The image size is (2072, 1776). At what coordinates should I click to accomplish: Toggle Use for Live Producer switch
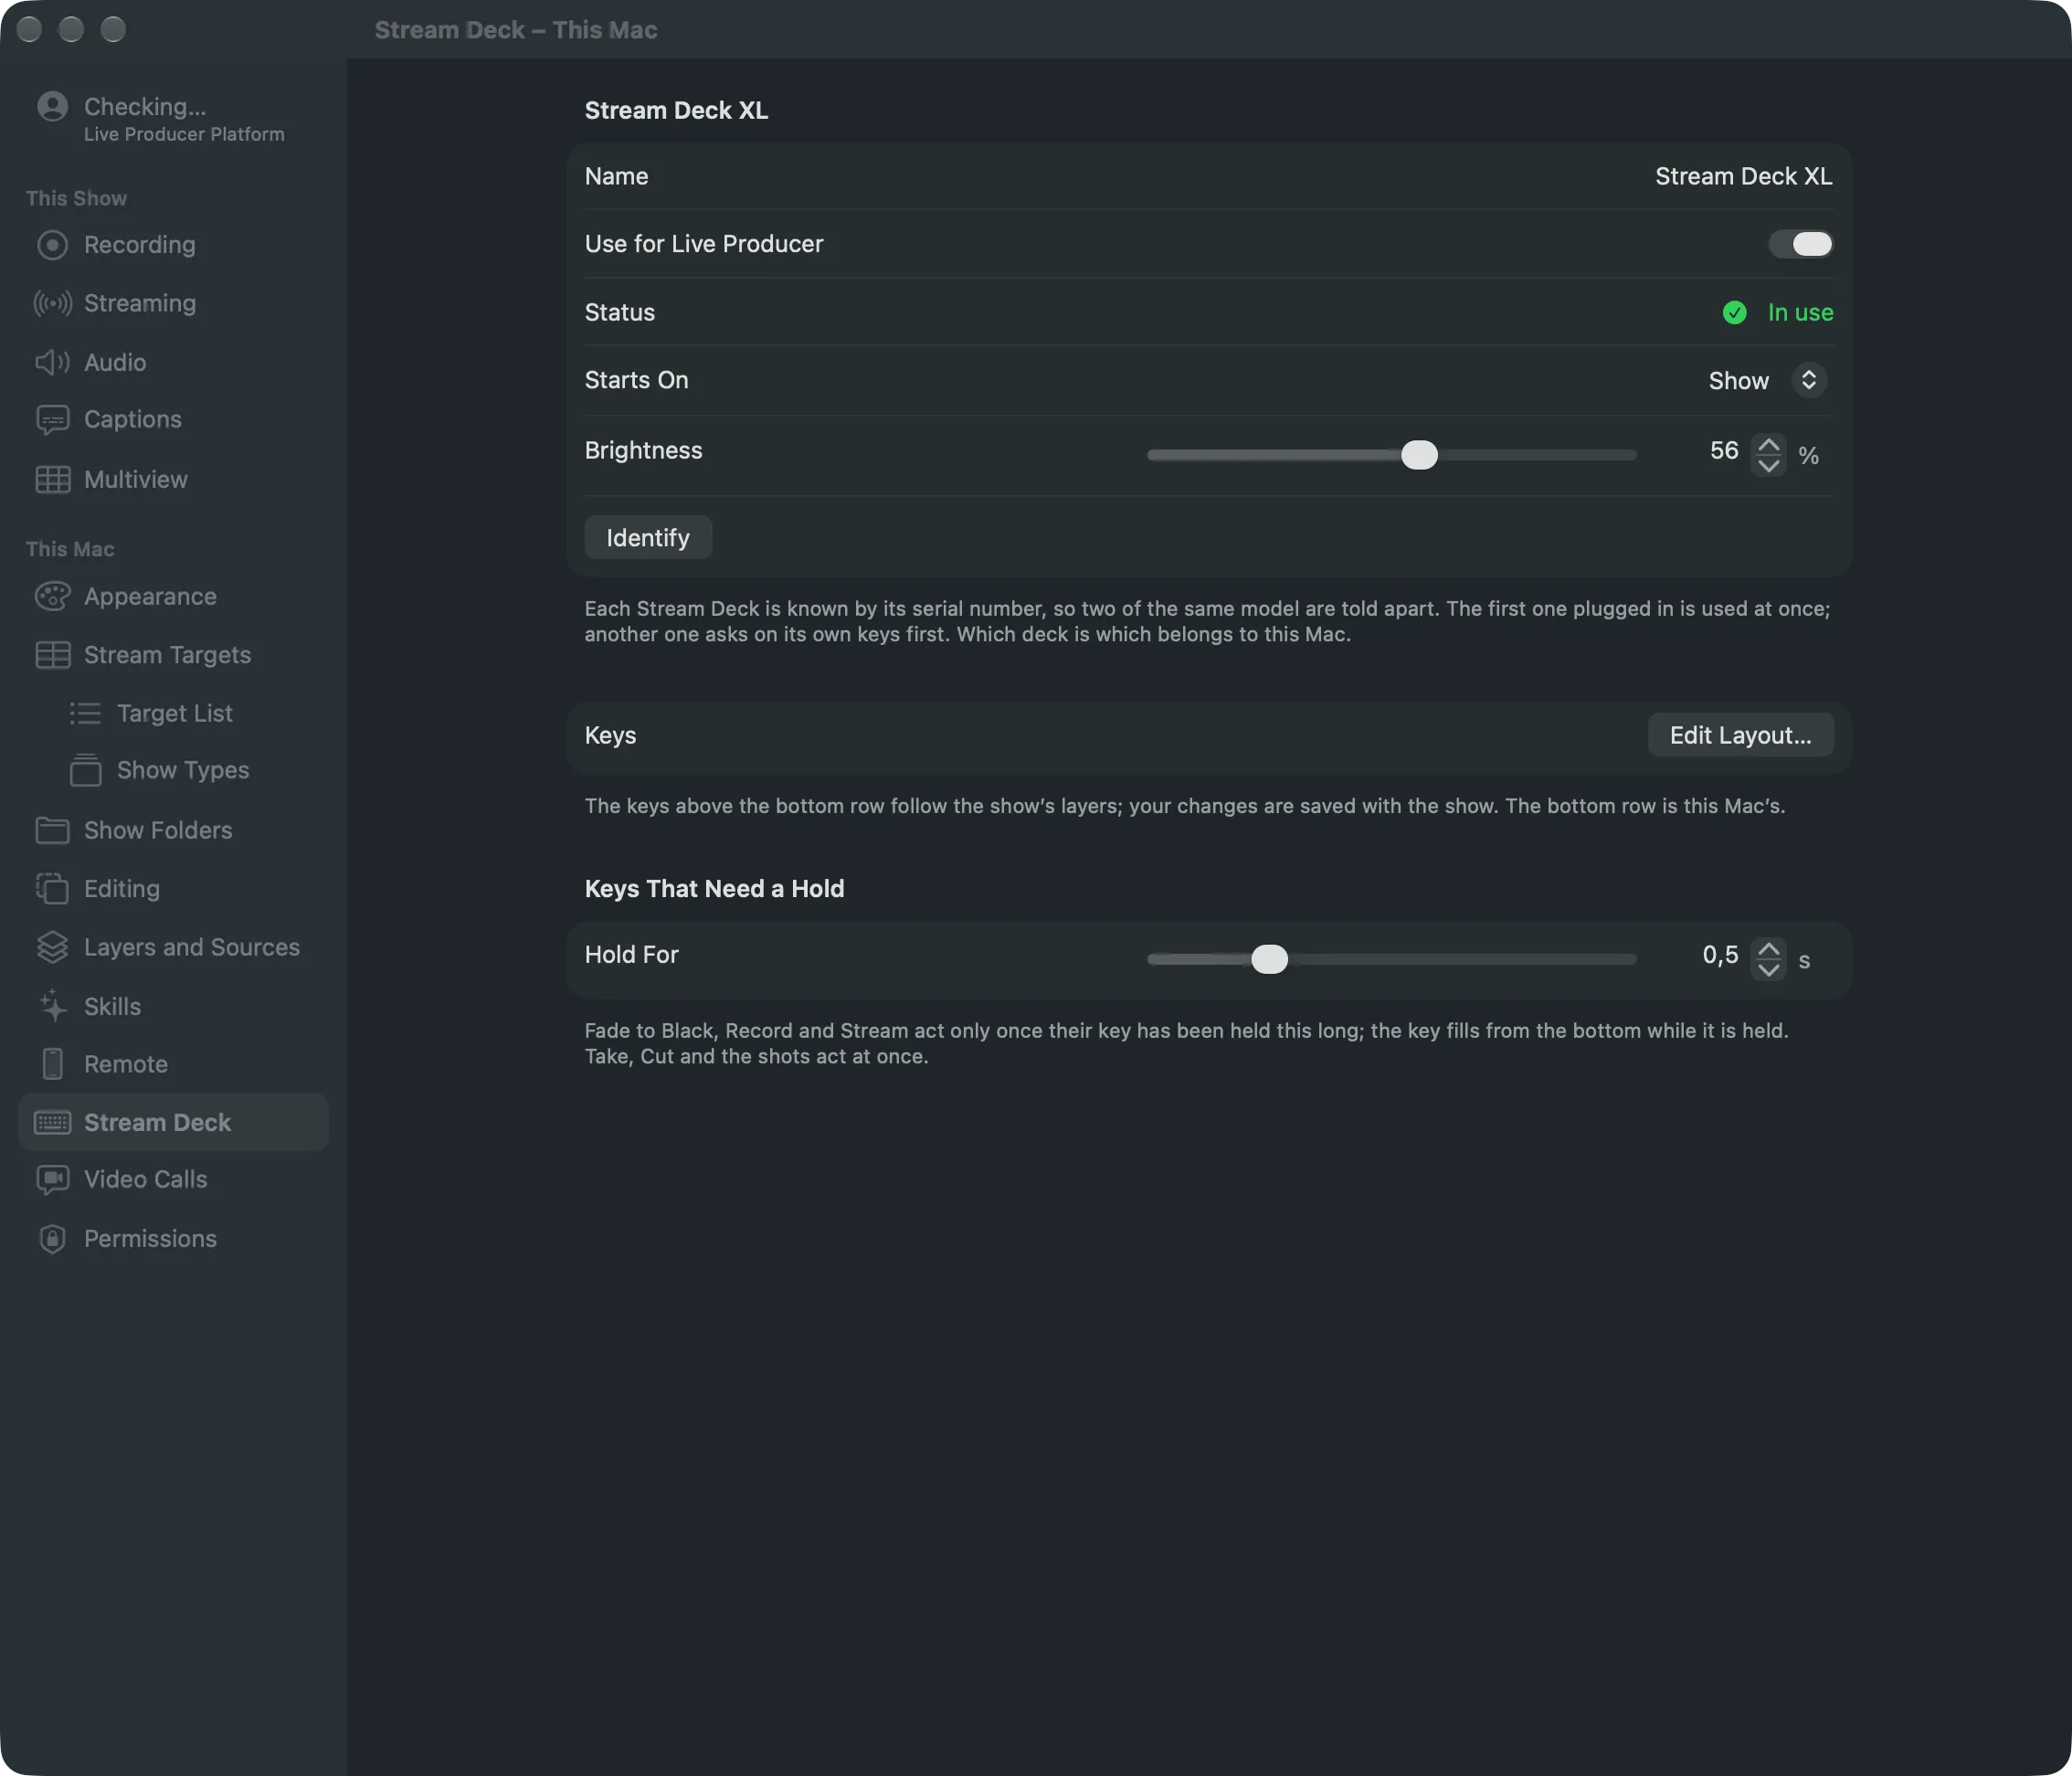pyautogui.click(x=1800, y=244)
